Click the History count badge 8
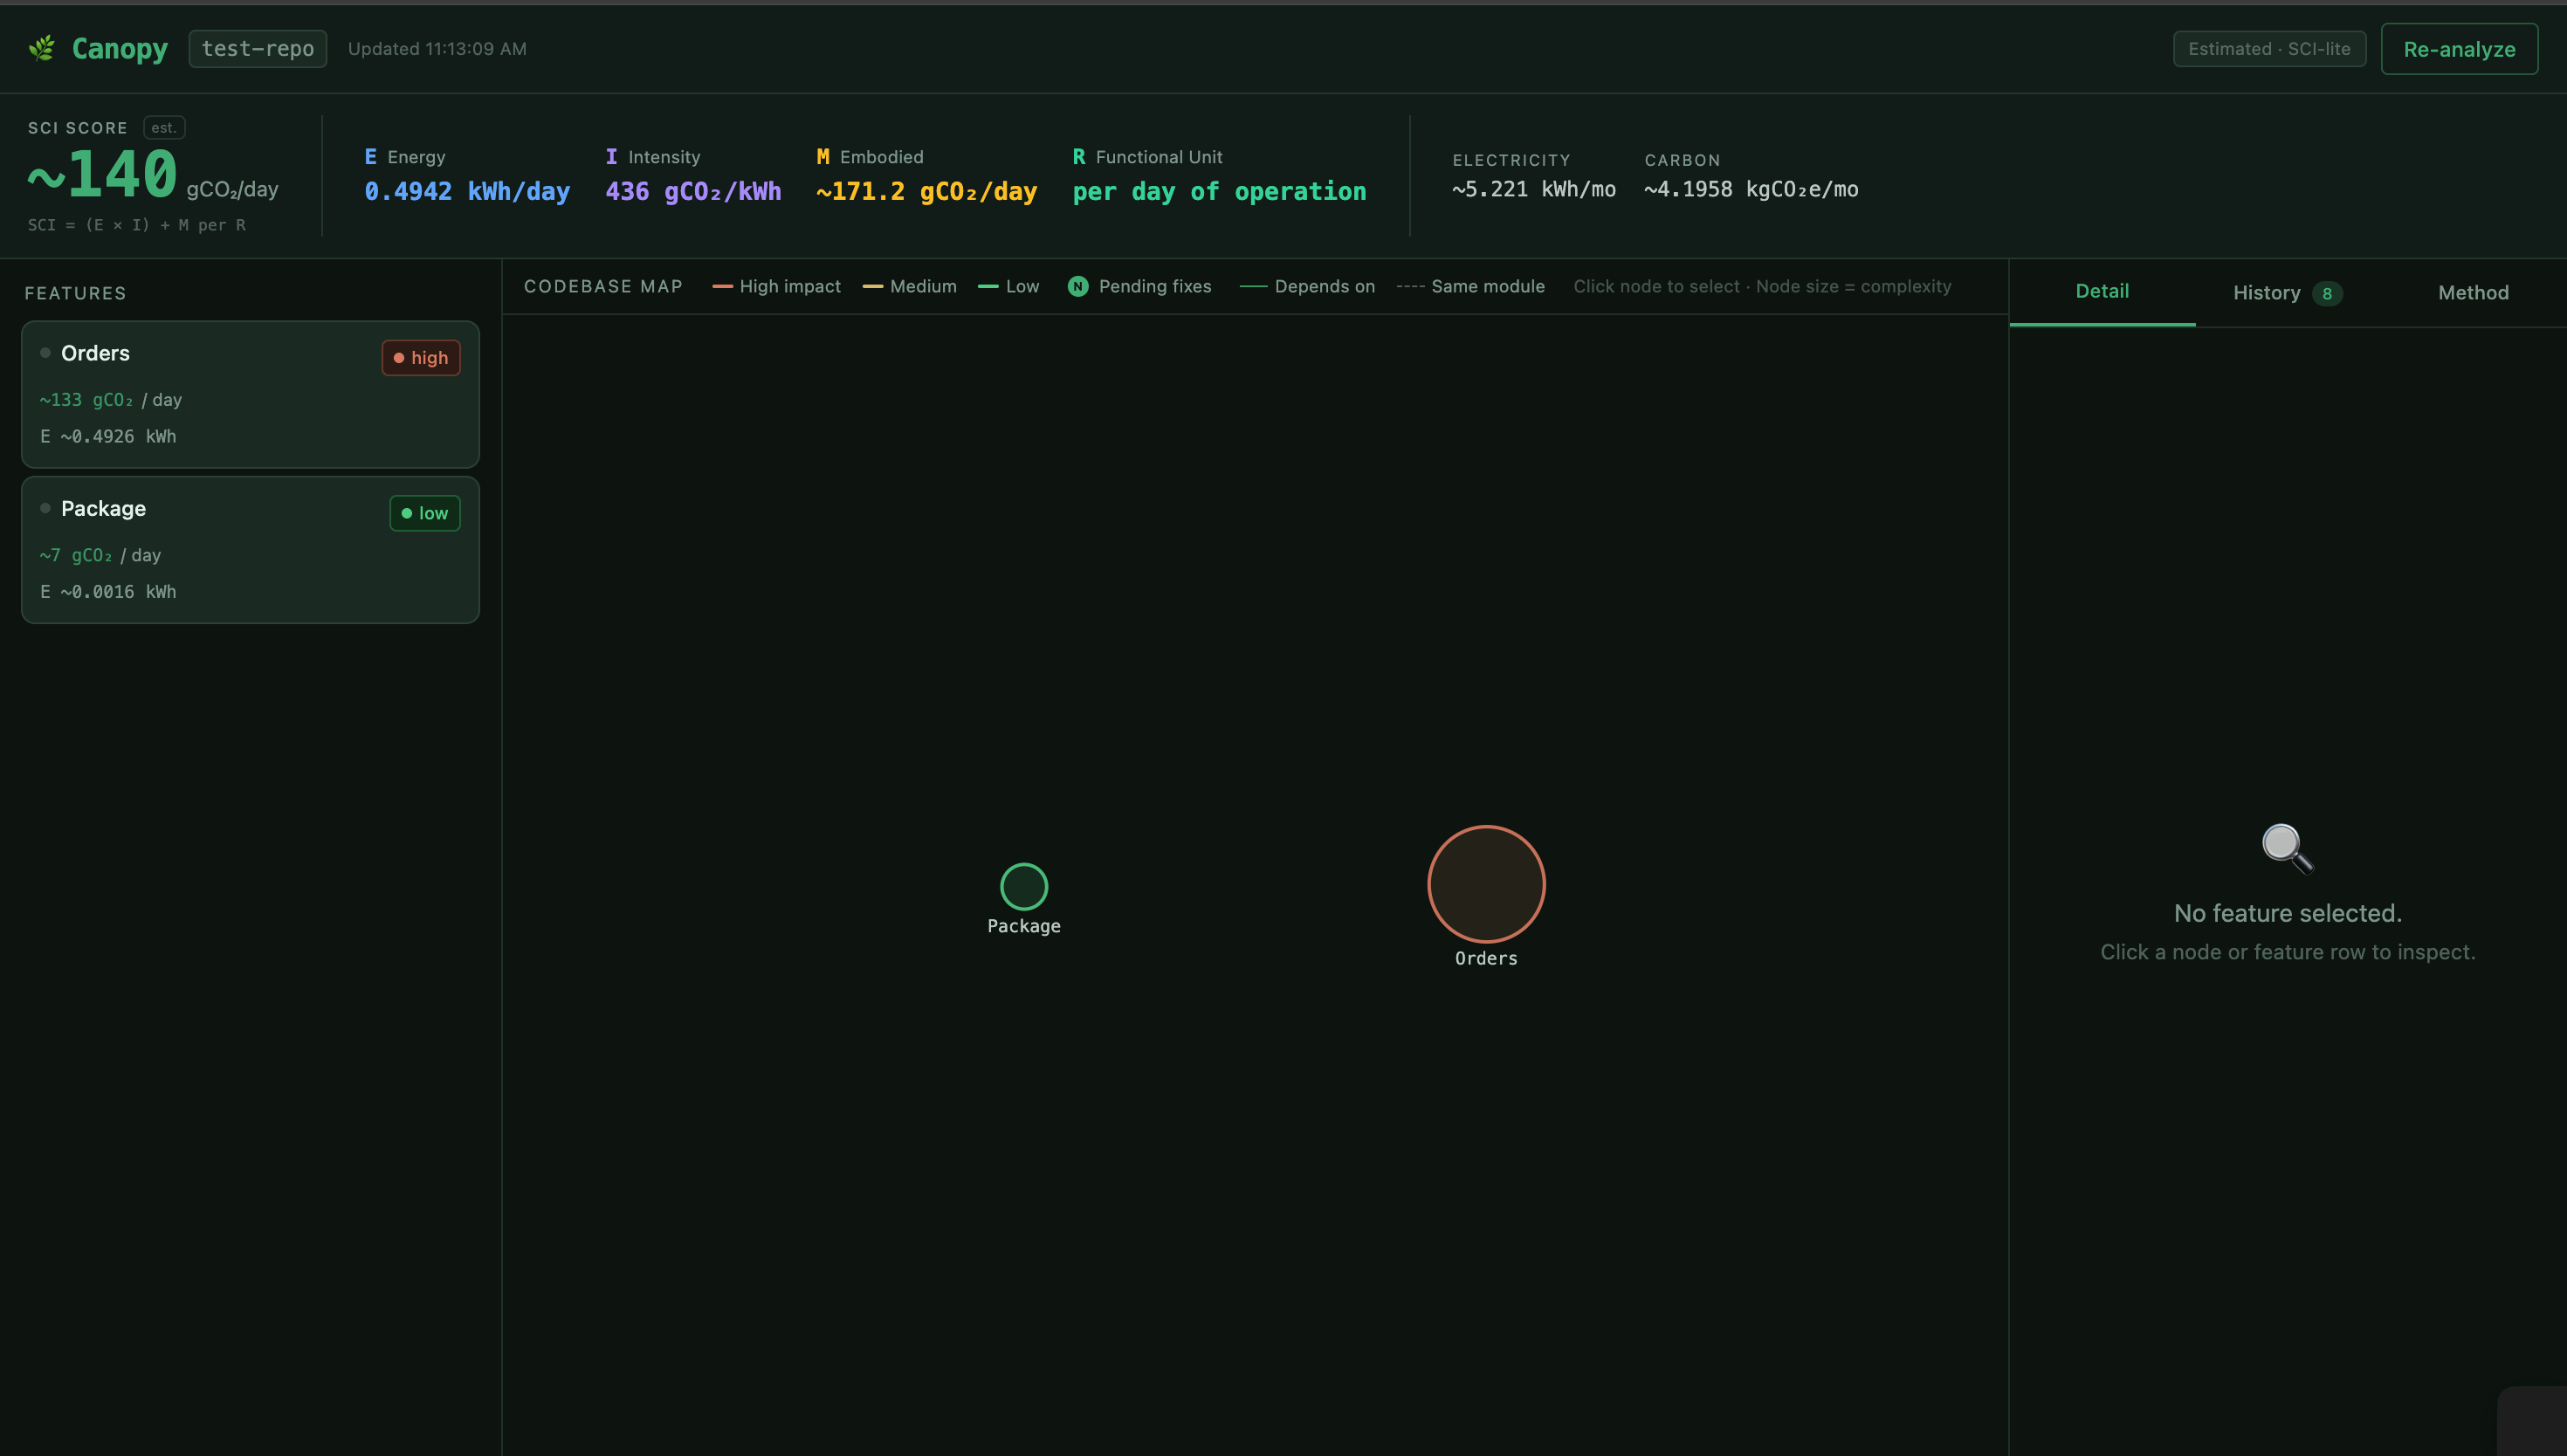The height and width of the screenshot is (1456, 2567). [2326, 294]
